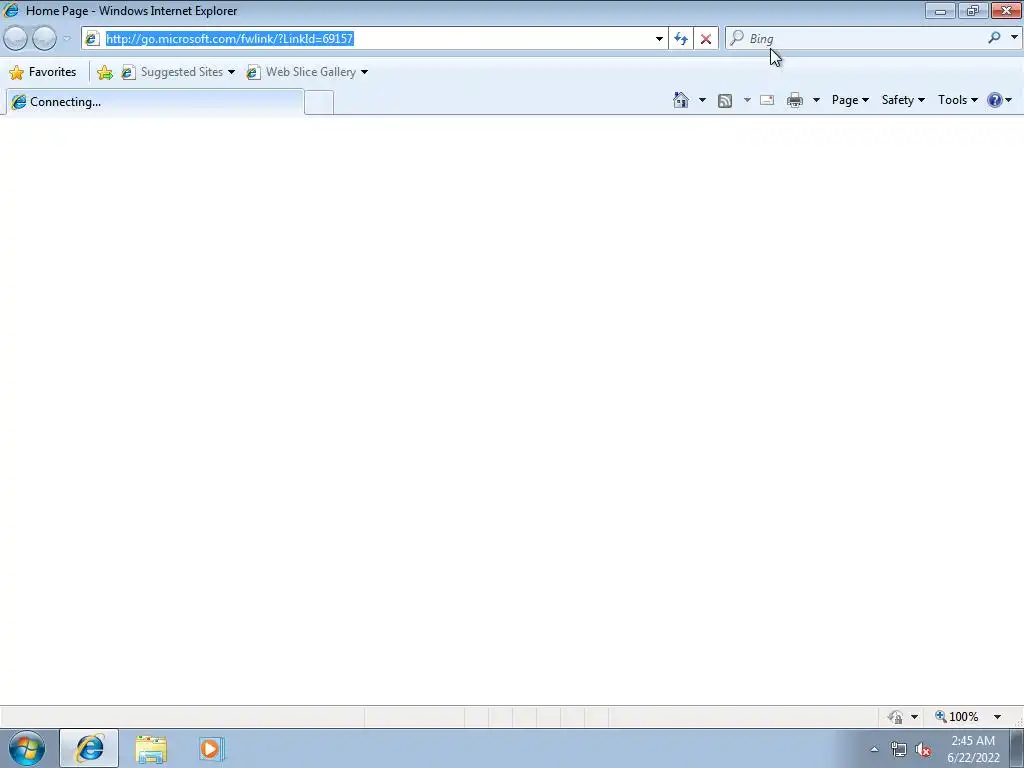Click the network status tray icon
The height and width of the screenshot is (768, 1024).
pyautogui.click(x=899, y=749)
